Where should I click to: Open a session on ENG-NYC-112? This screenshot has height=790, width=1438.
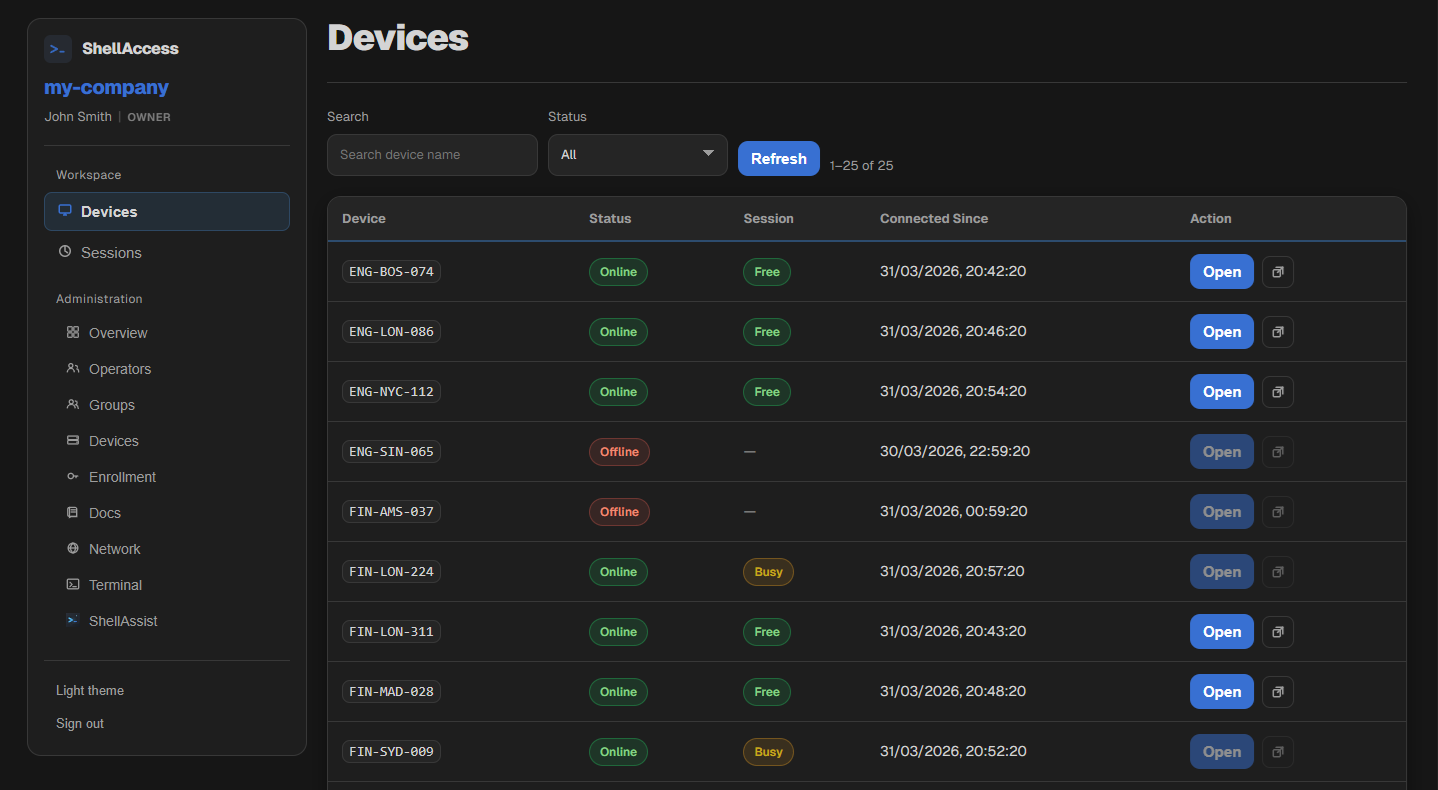pos(1221,392)
